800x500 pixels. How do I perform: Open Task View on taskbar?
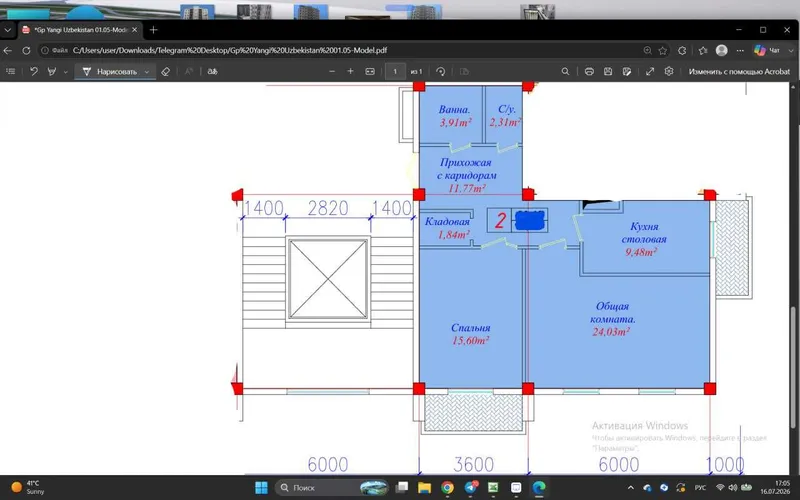pos(402,488)
